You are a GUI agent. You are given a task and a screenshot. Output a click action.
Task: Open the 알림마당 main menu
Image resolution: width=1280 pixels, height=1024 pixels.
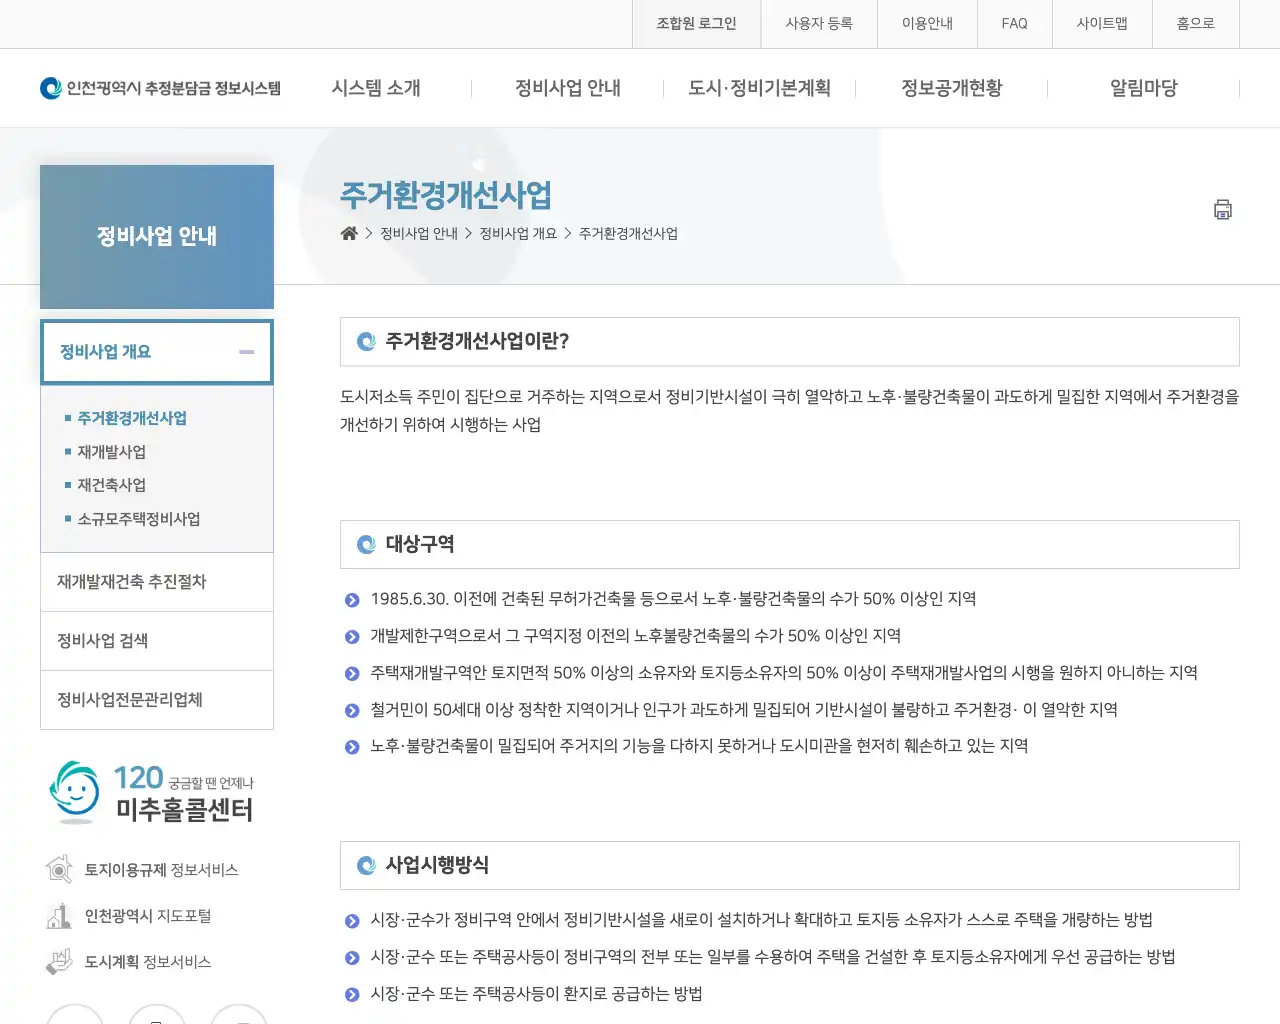1144,88
